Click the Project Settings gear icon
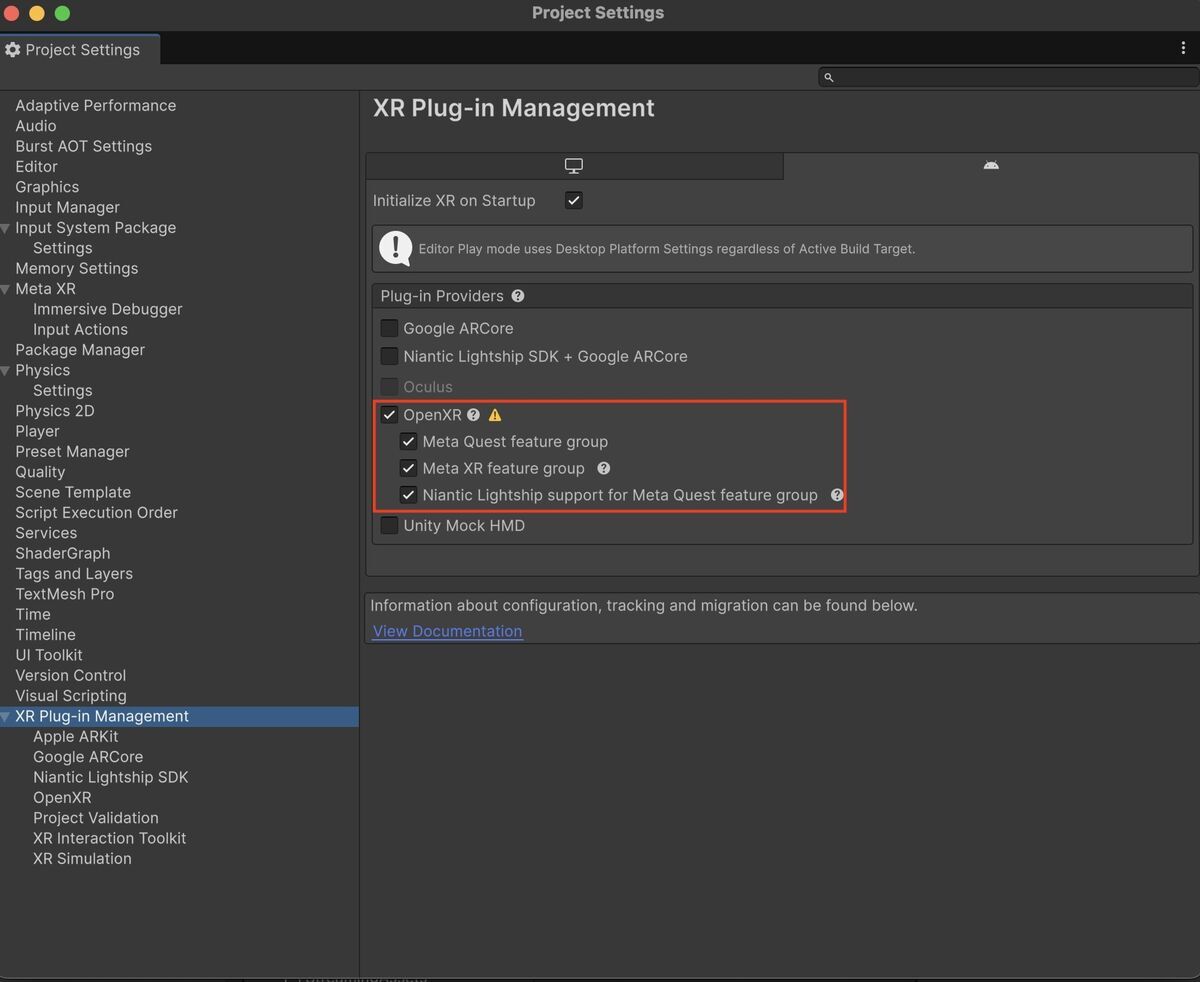 [13, 49]
